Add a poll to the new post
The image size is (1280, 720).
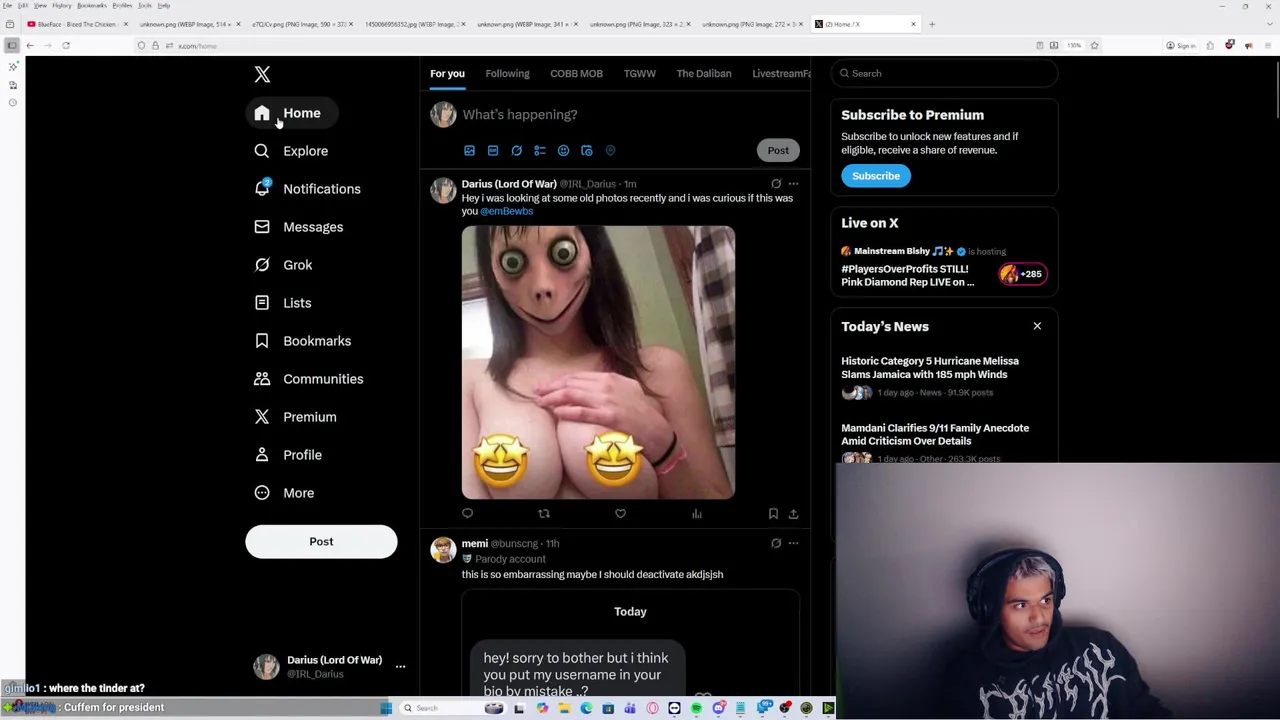click(540, 151)
